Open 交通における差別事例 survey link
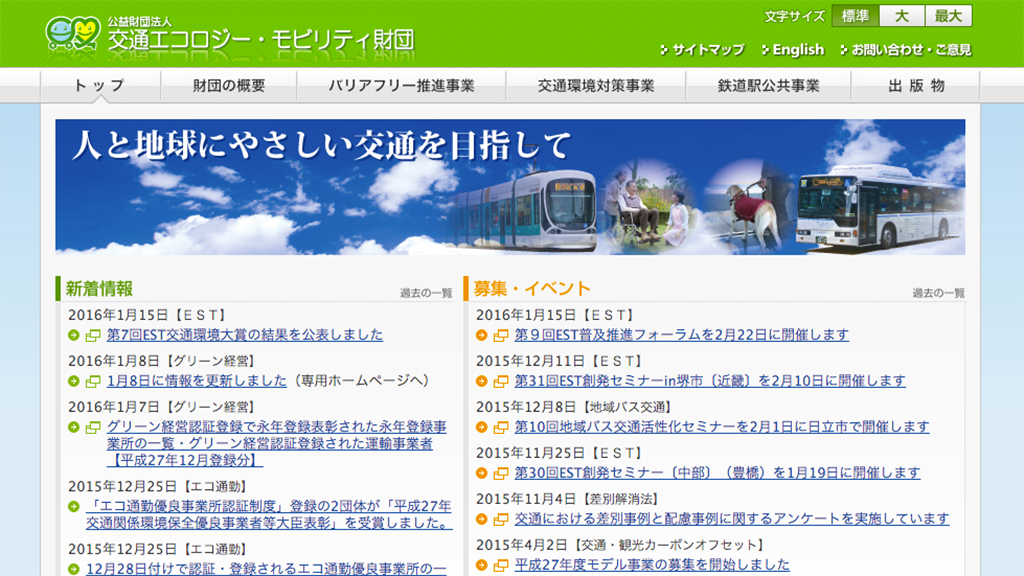1024x576 pixels. point(732,519)
